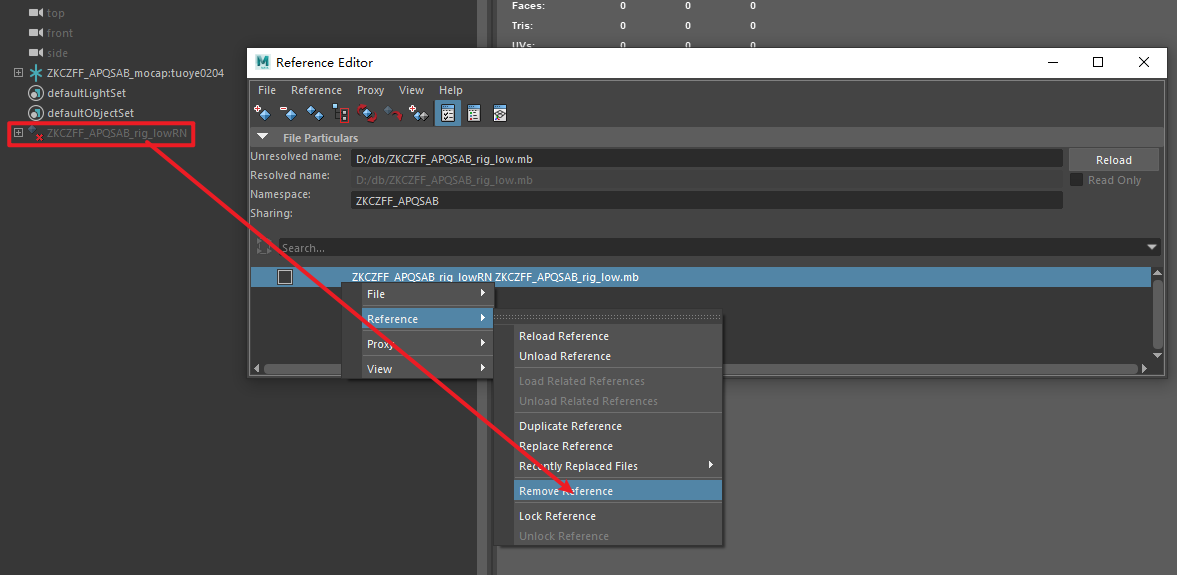Choose Remove Reference from context menu
1177x575 pixels.
[566, 491]
